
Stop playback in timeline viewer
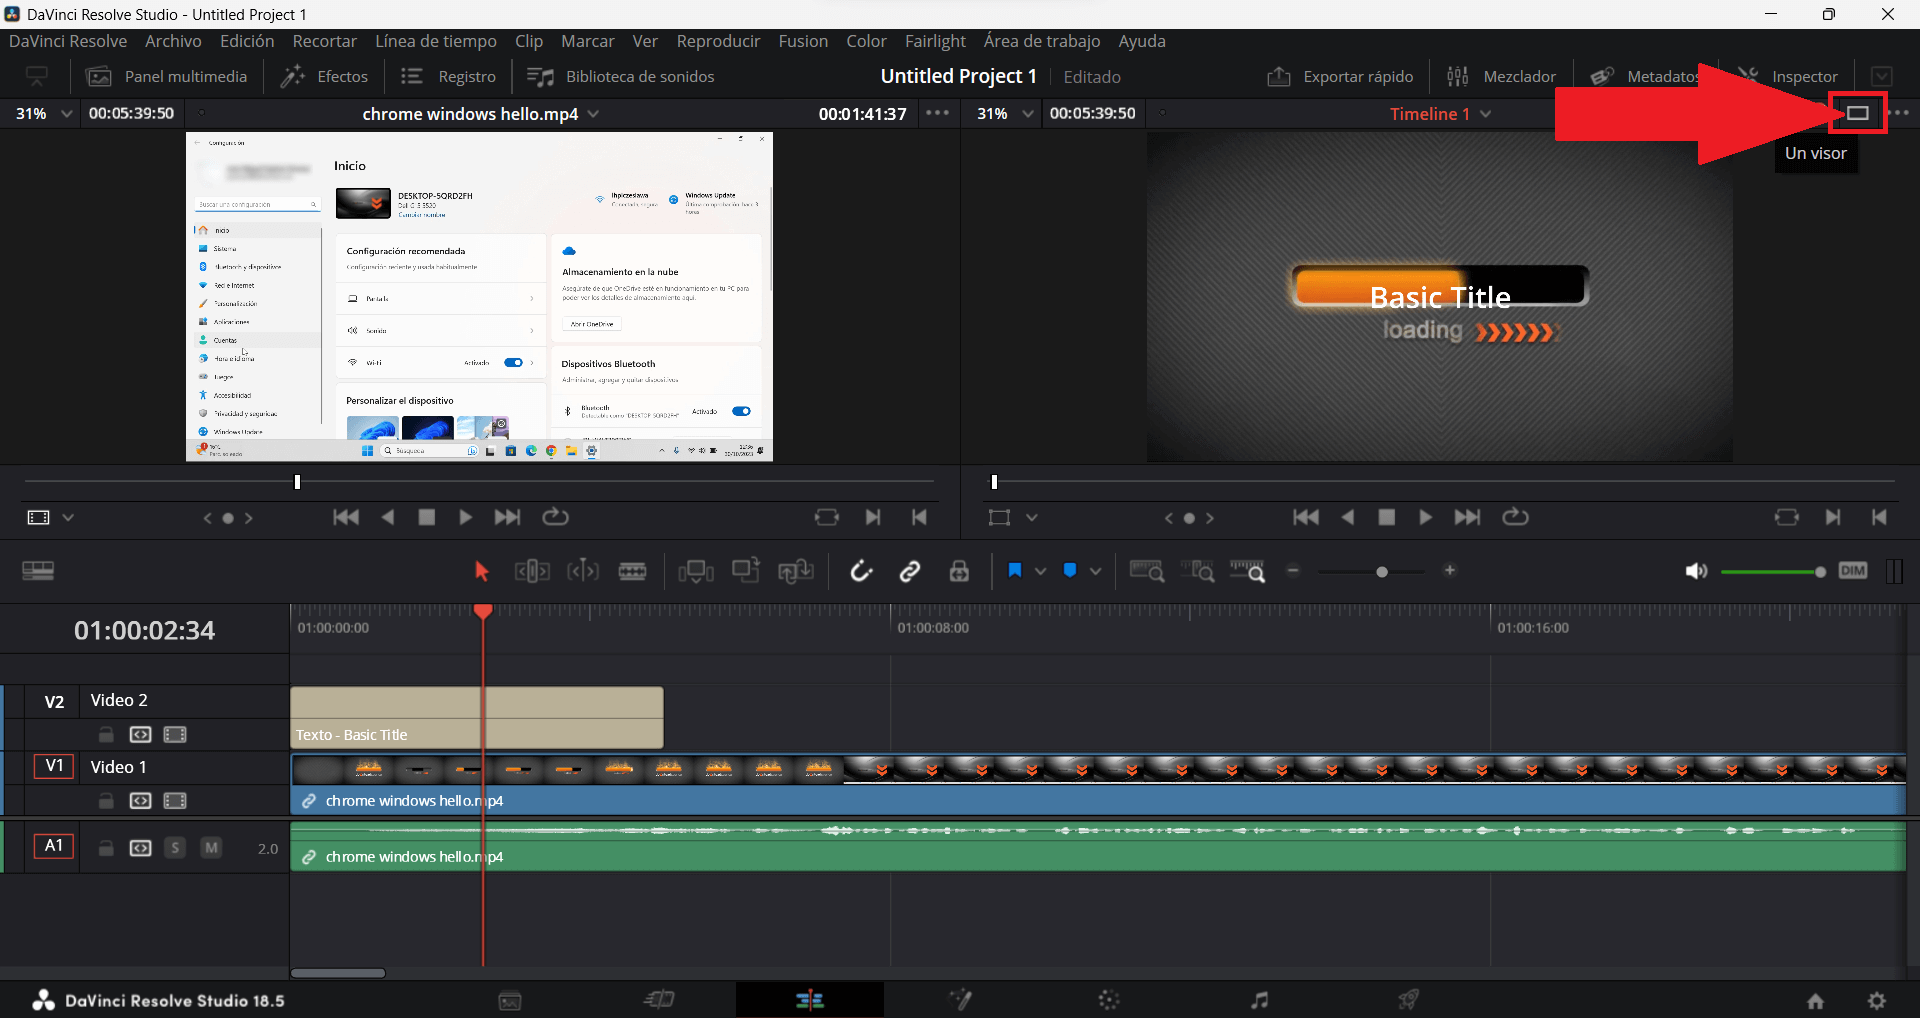point(1386,517)
